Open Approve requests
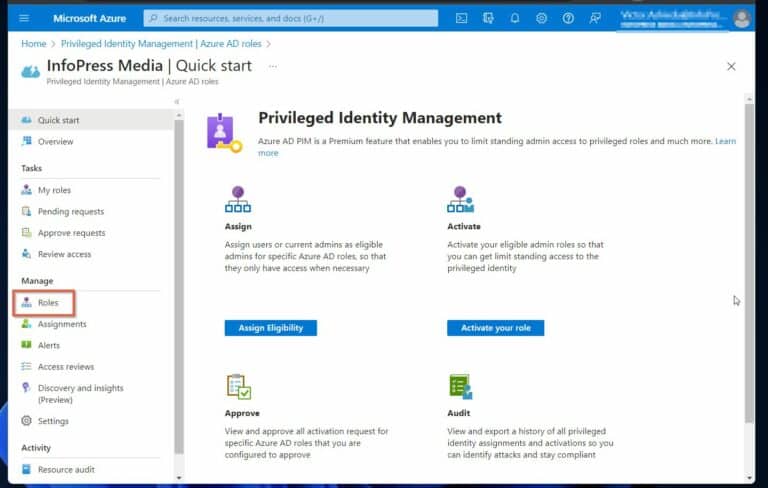768x488 pixels. (72, 233)
